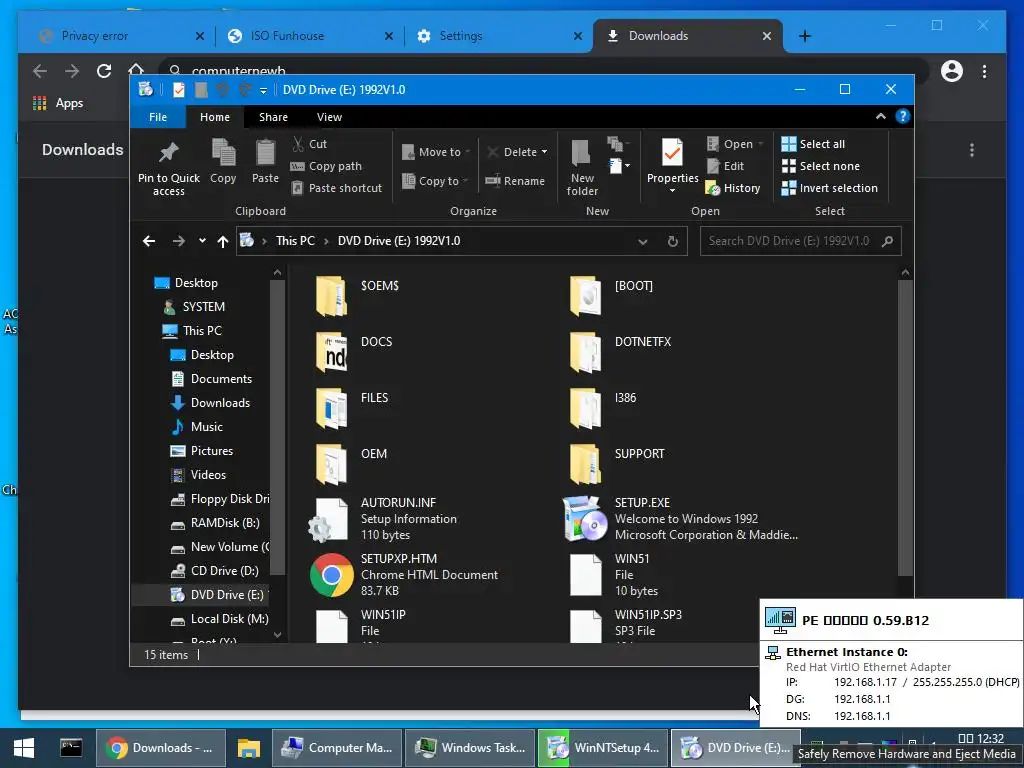Open the Open command dropdown arrow
The width and height of the screenshot is (1024, 768).
click(x=760, y=144)
